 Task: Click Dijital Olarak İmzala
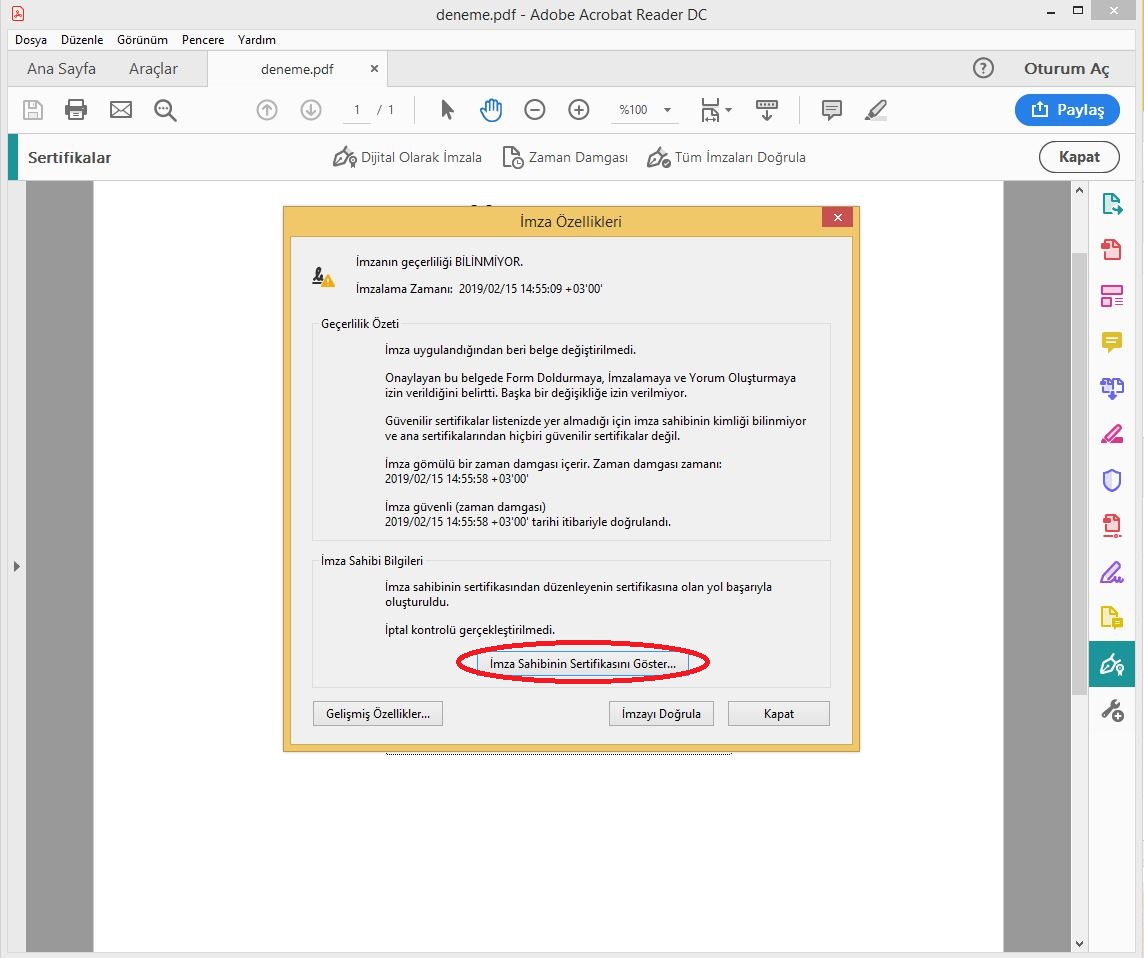[407, 158]
